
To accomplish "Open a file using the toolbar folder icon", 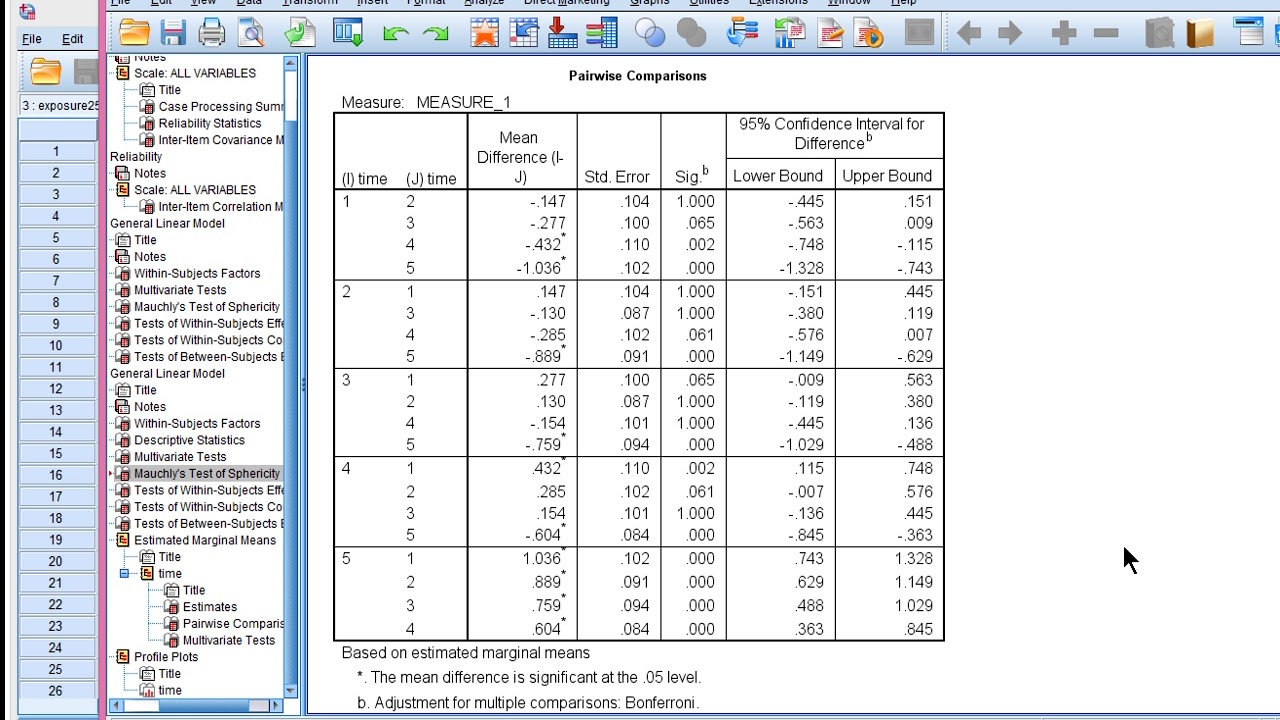I will click(134, 33).
